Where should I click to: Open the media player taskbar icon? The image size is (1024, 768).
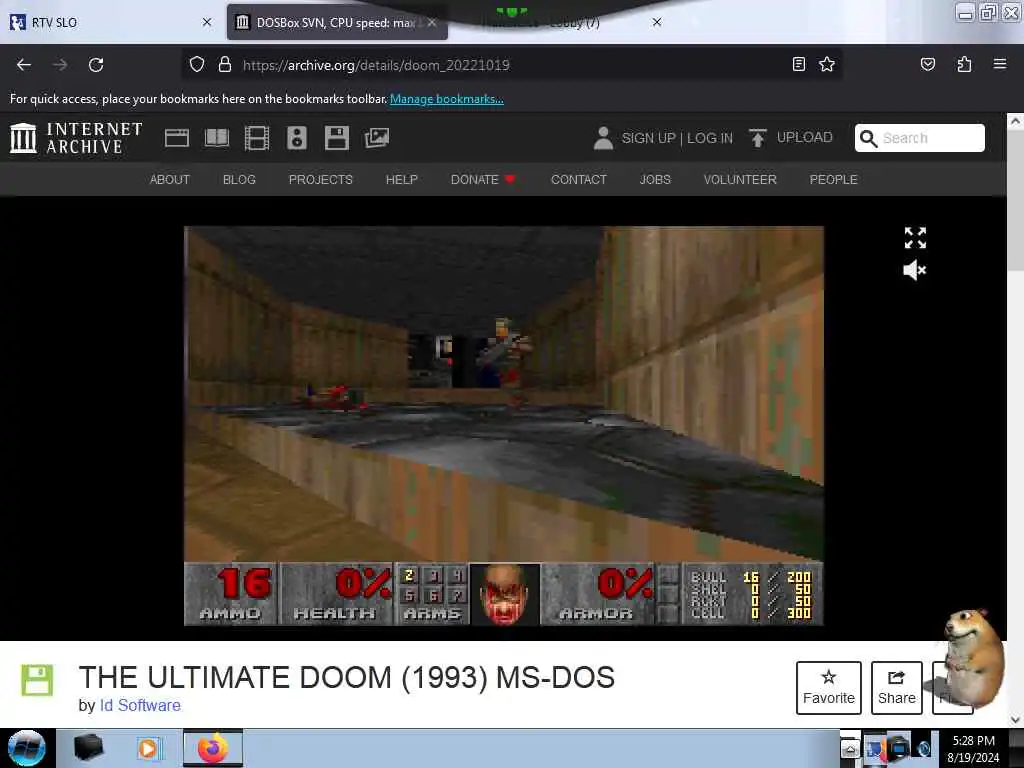point(149,748)
